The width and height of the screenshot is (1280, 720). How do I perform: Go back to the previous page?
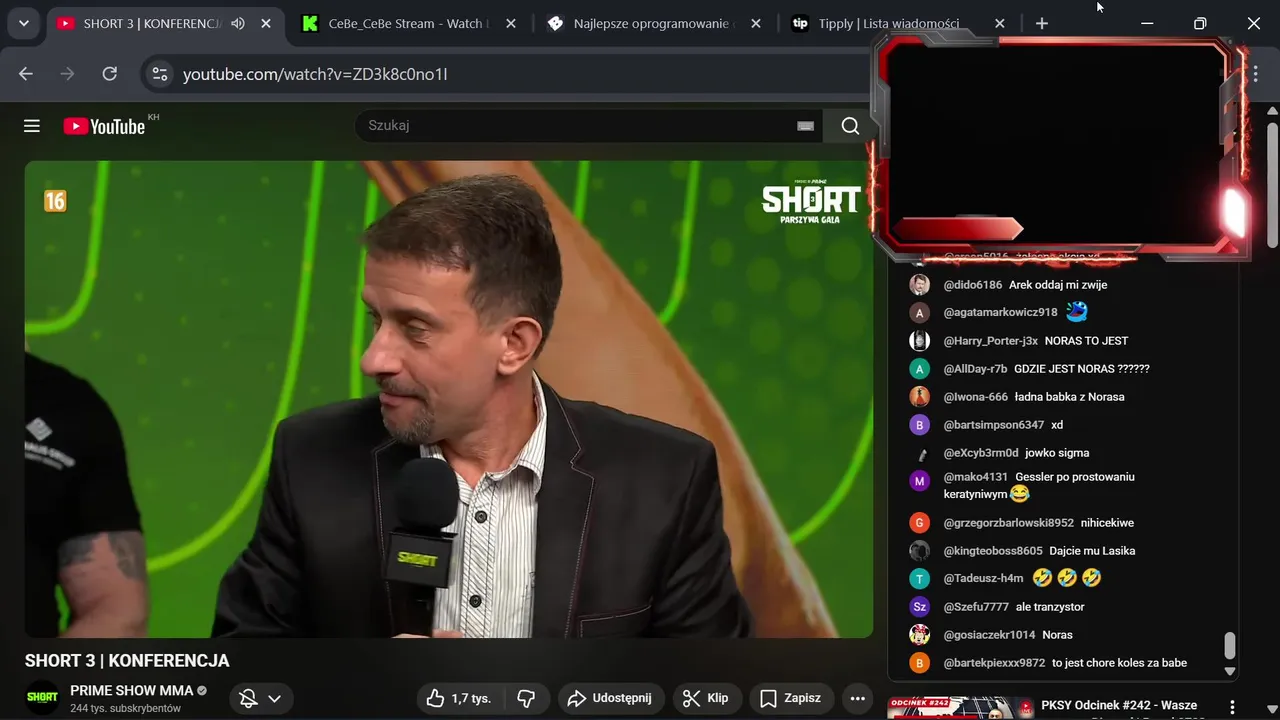26,74
